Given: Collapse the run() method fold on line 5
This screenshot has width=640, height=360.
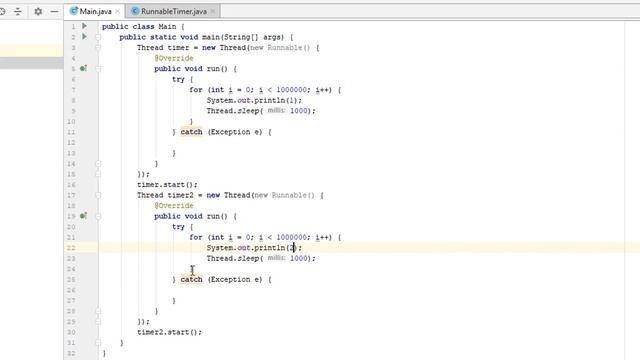Looking at the screenshot, I should point(98,69).
